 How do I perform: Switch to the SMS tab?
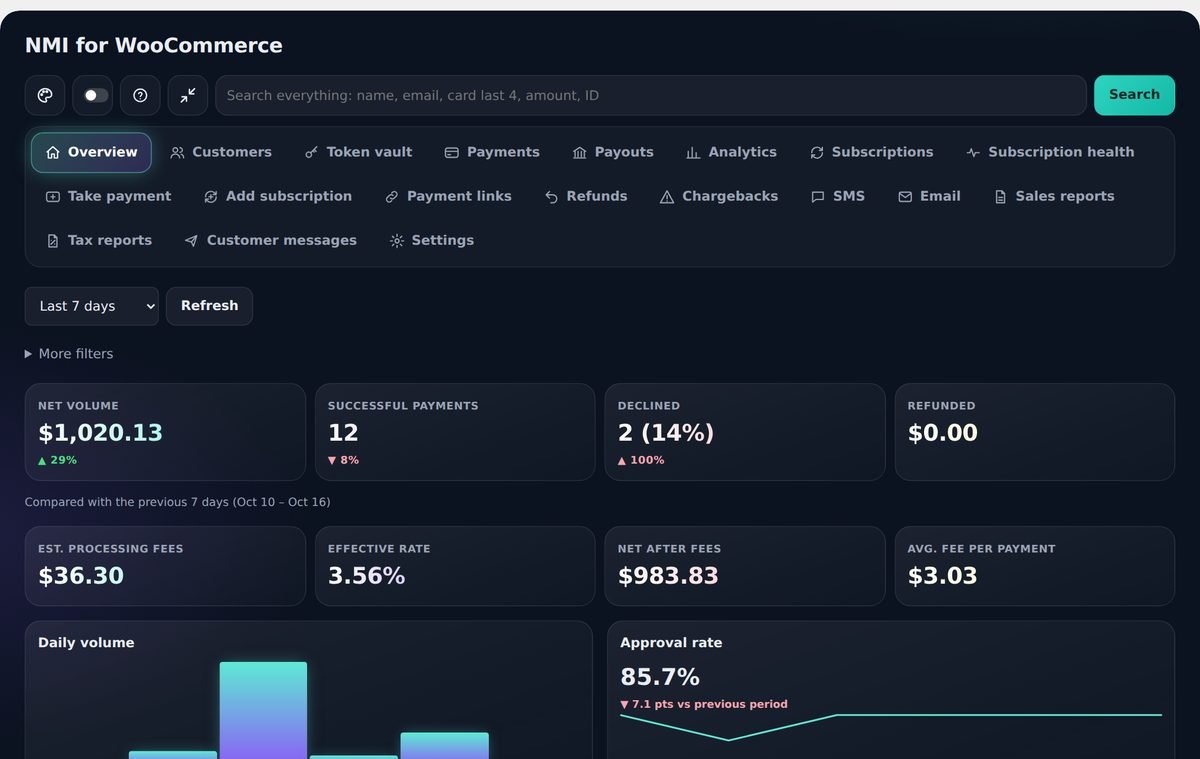coord(838,197)
